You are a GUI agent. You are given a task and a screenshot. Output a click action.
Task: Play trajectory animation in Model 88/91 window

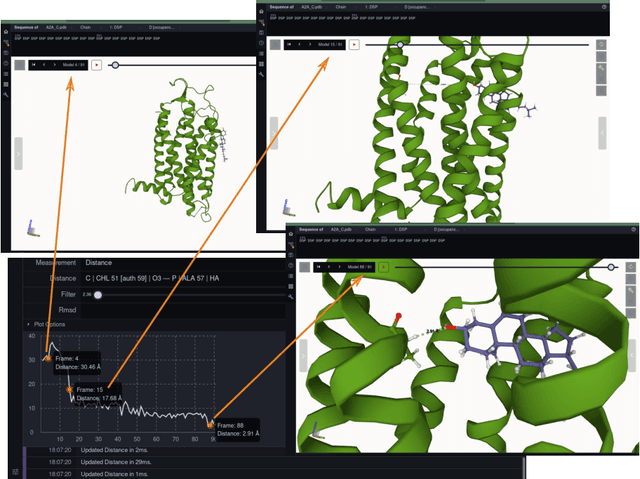384,267
